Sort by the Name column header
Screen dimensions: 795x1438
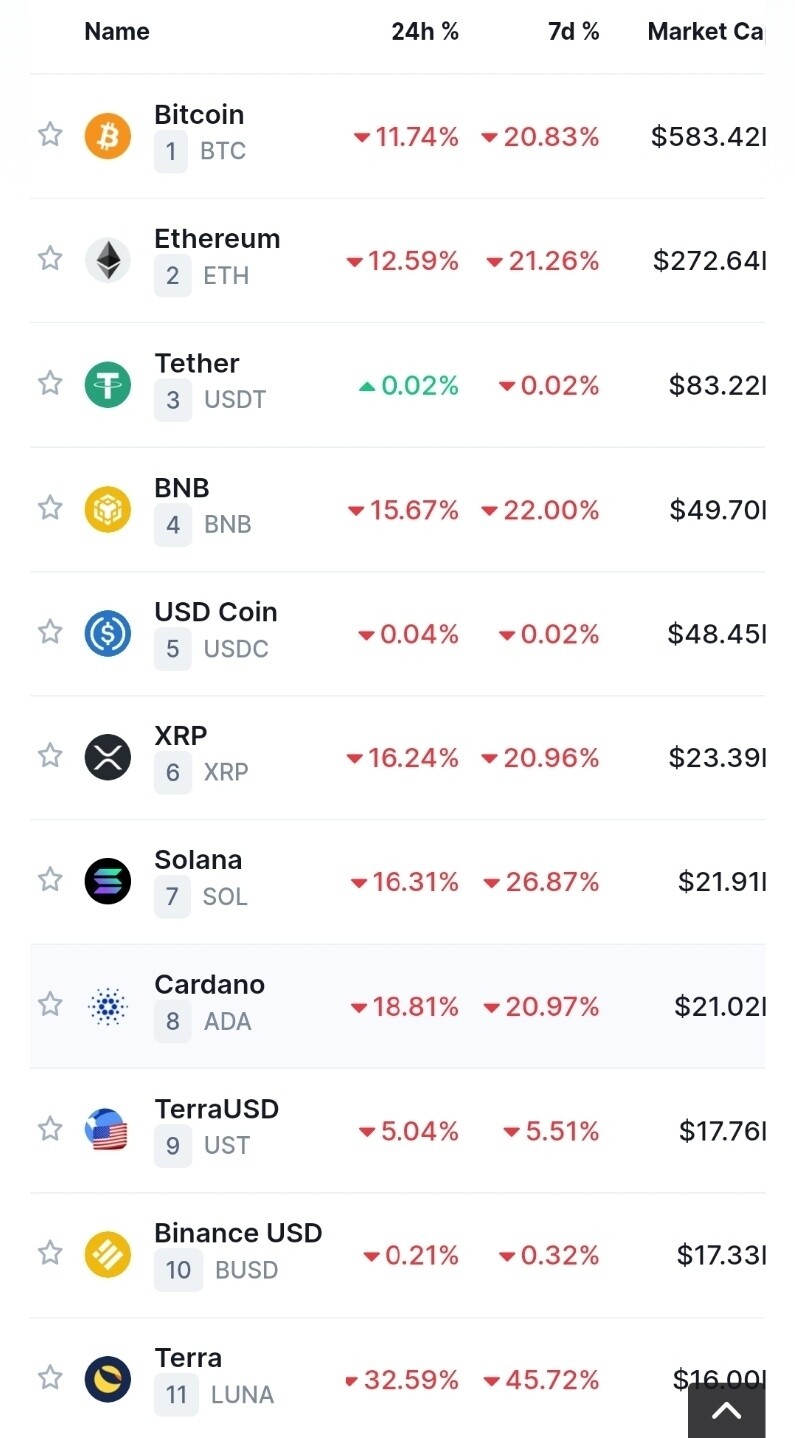coord(117,32)
